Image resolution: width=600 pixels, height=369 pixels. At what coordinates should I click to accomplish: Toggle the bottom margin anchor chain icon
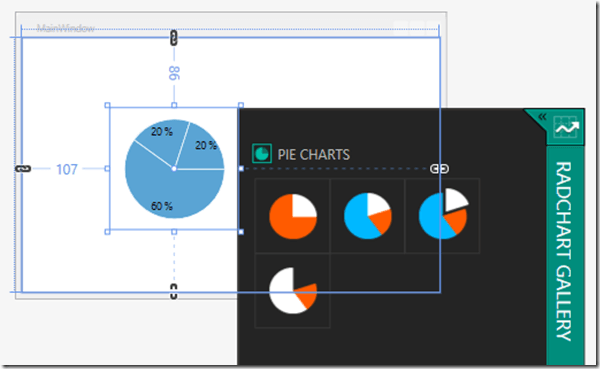coord(174,291)
